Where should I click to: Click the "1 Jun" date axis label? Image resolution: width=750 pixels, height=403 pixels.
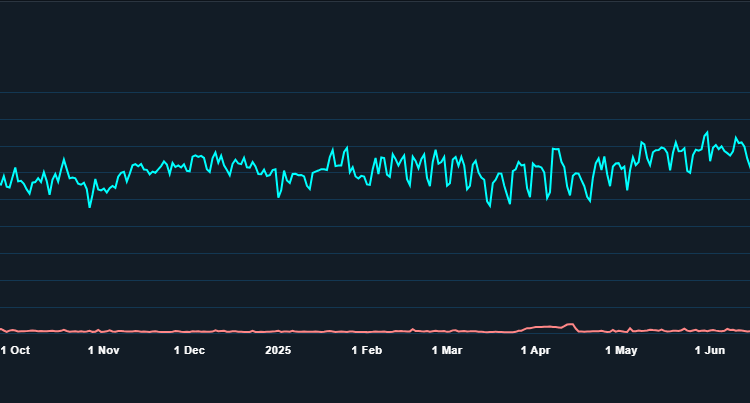coord(710,350)
